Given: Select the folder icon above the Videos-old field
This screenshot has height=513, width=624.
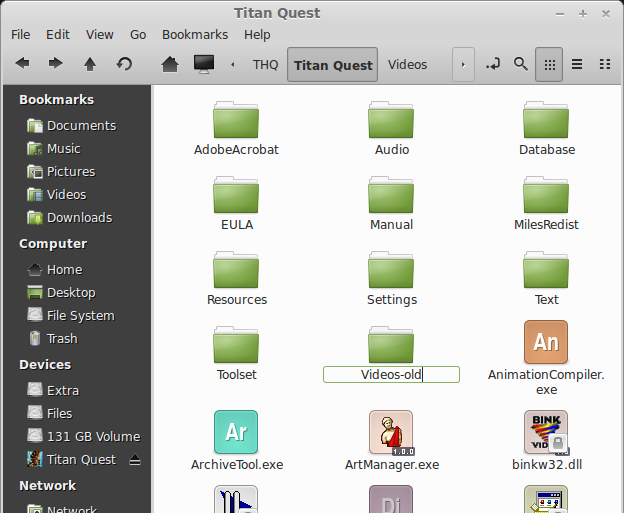Looking at the screenshot, I should [x=391, y=345].
